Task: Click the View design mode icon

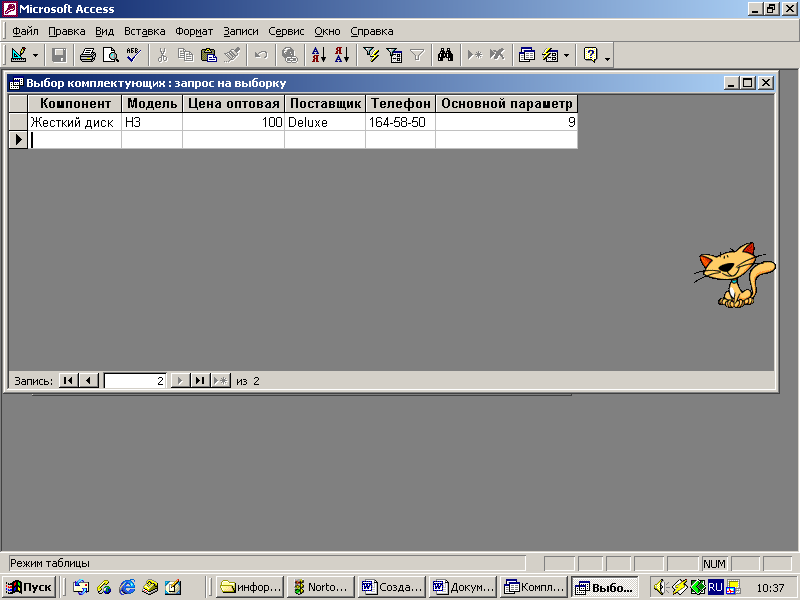Action: pyautogui.click(x=18, y=55)
